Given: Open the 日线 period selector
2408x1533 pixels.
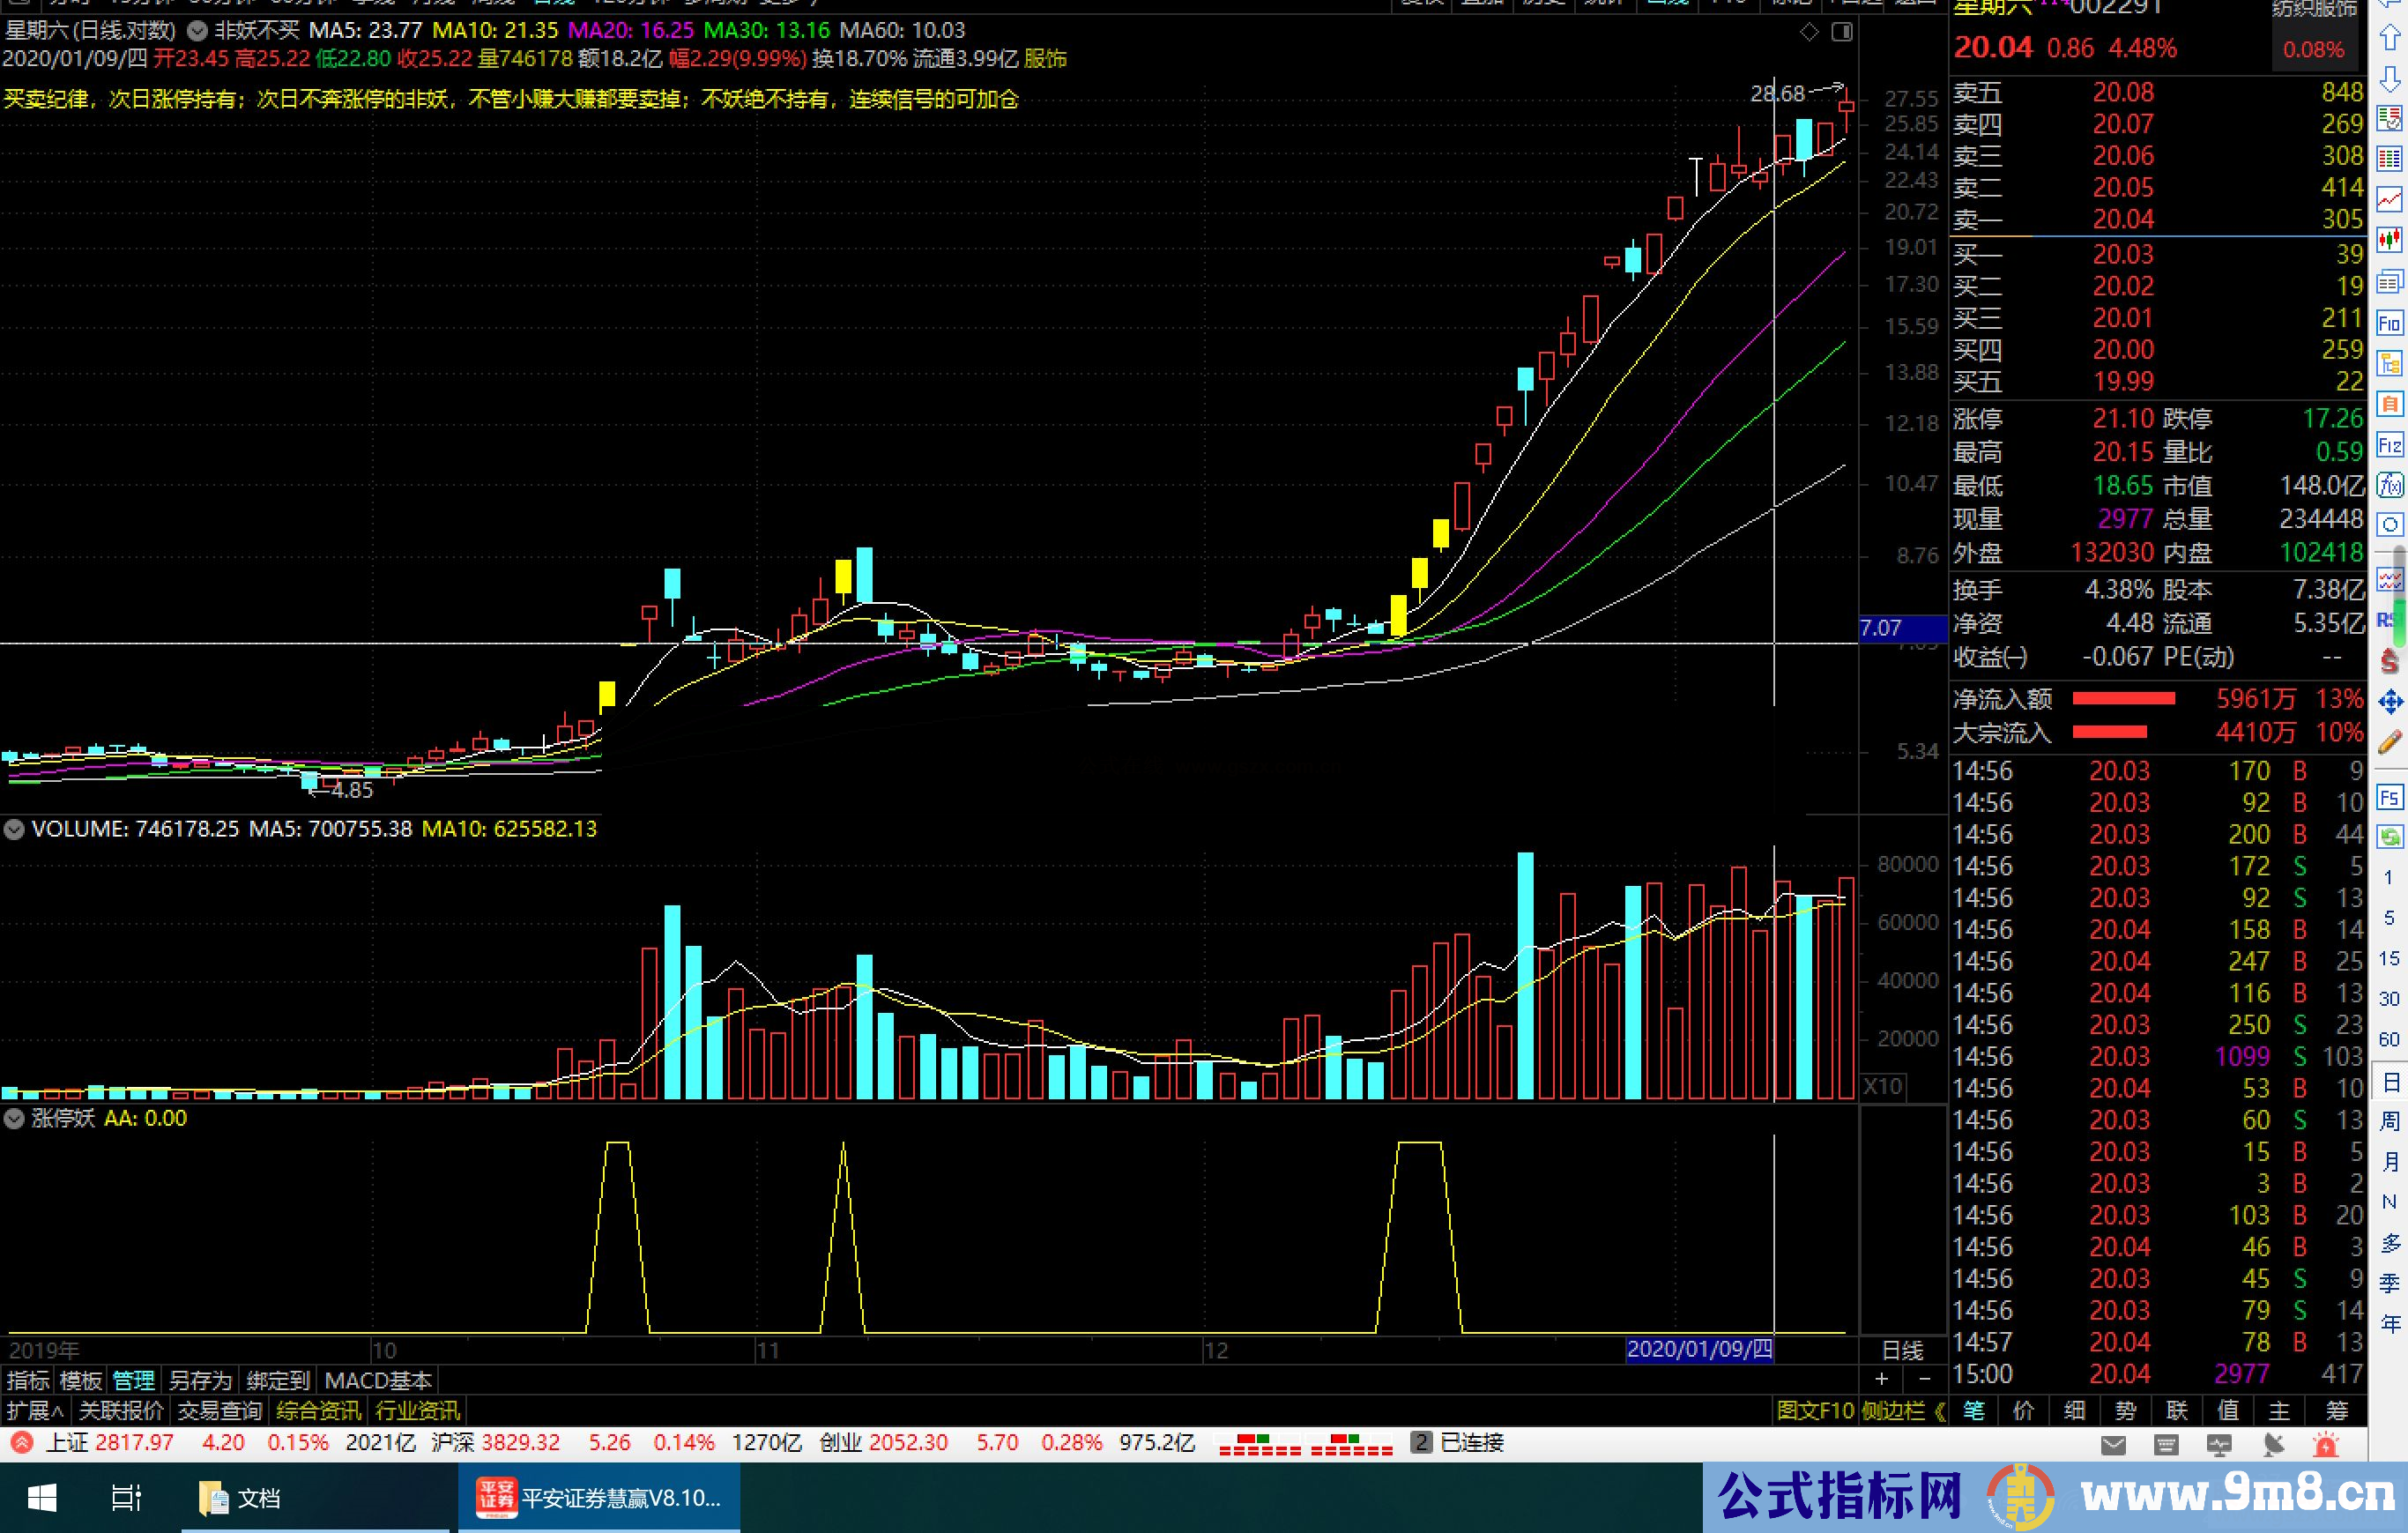Looking at the screenshot, I should coord(1901,1351).
